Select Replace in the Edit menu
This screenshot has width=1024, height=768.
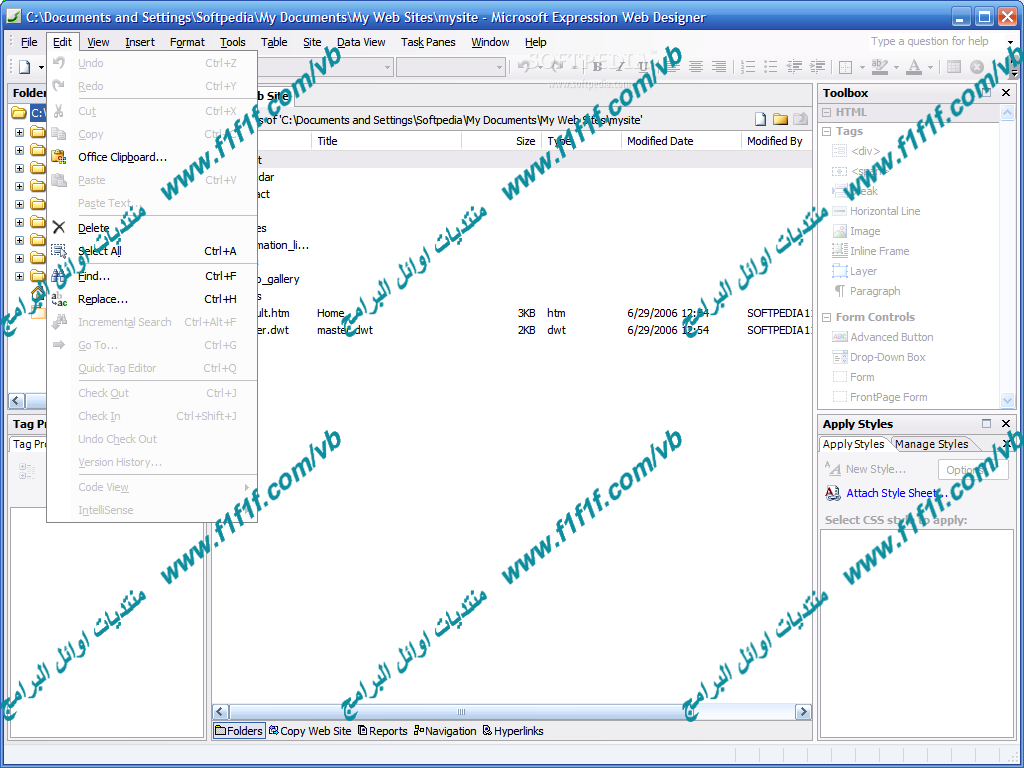[103, 299]
